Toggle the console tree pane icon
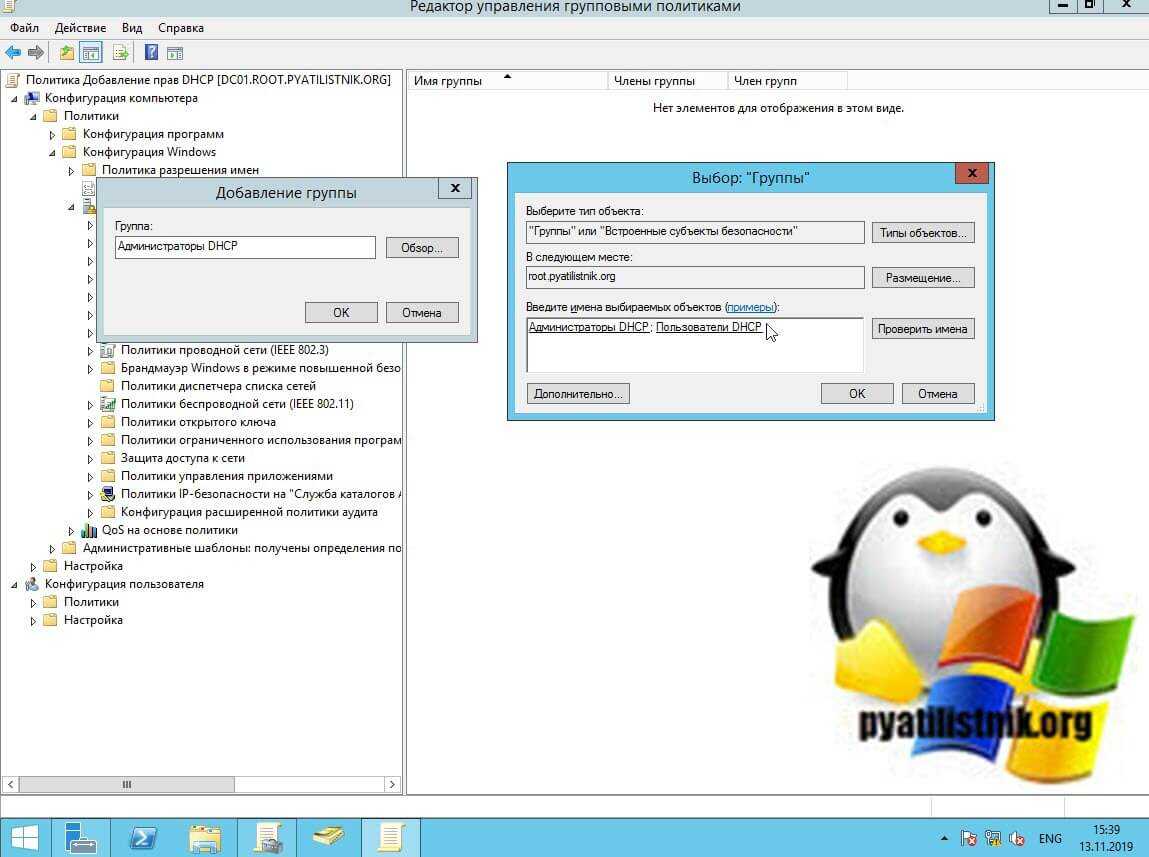The height and width of the screenshot is (857, 1149). pos(91,53)
